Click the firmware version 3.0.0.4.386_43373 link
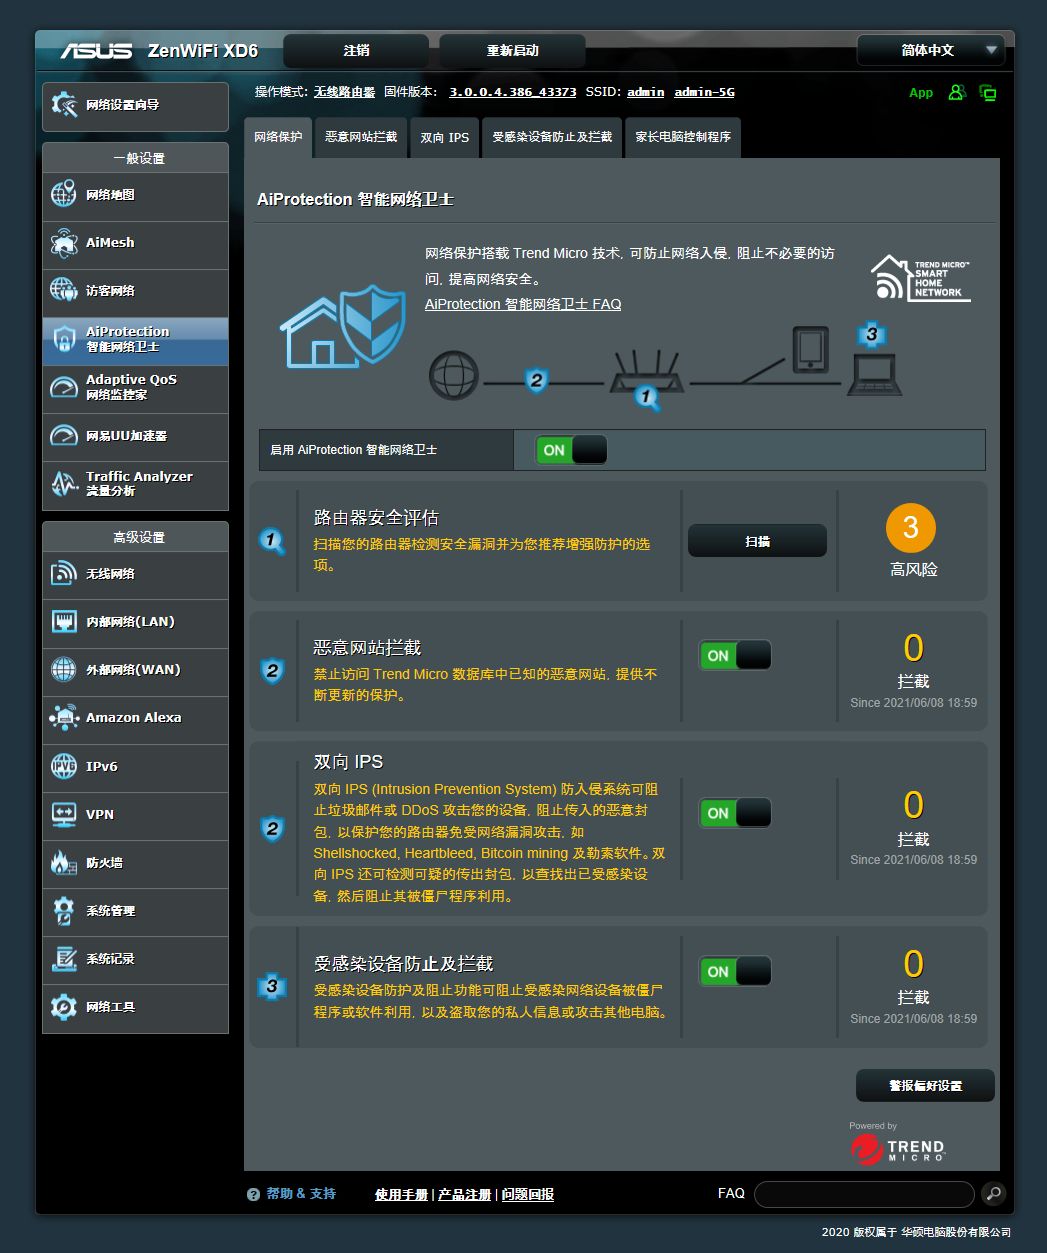 click(x=512, y=92)
